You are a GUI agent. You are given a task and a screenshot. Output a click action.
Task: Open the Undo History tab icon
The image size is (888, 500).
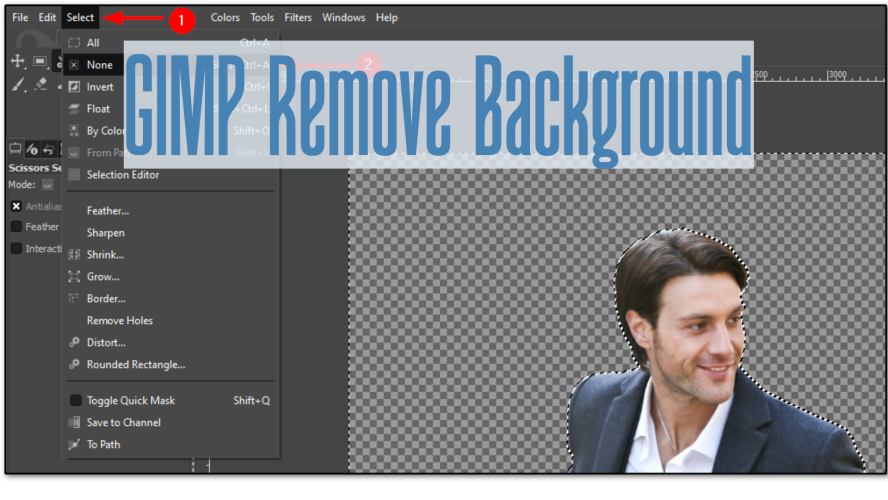click(48, 148)
